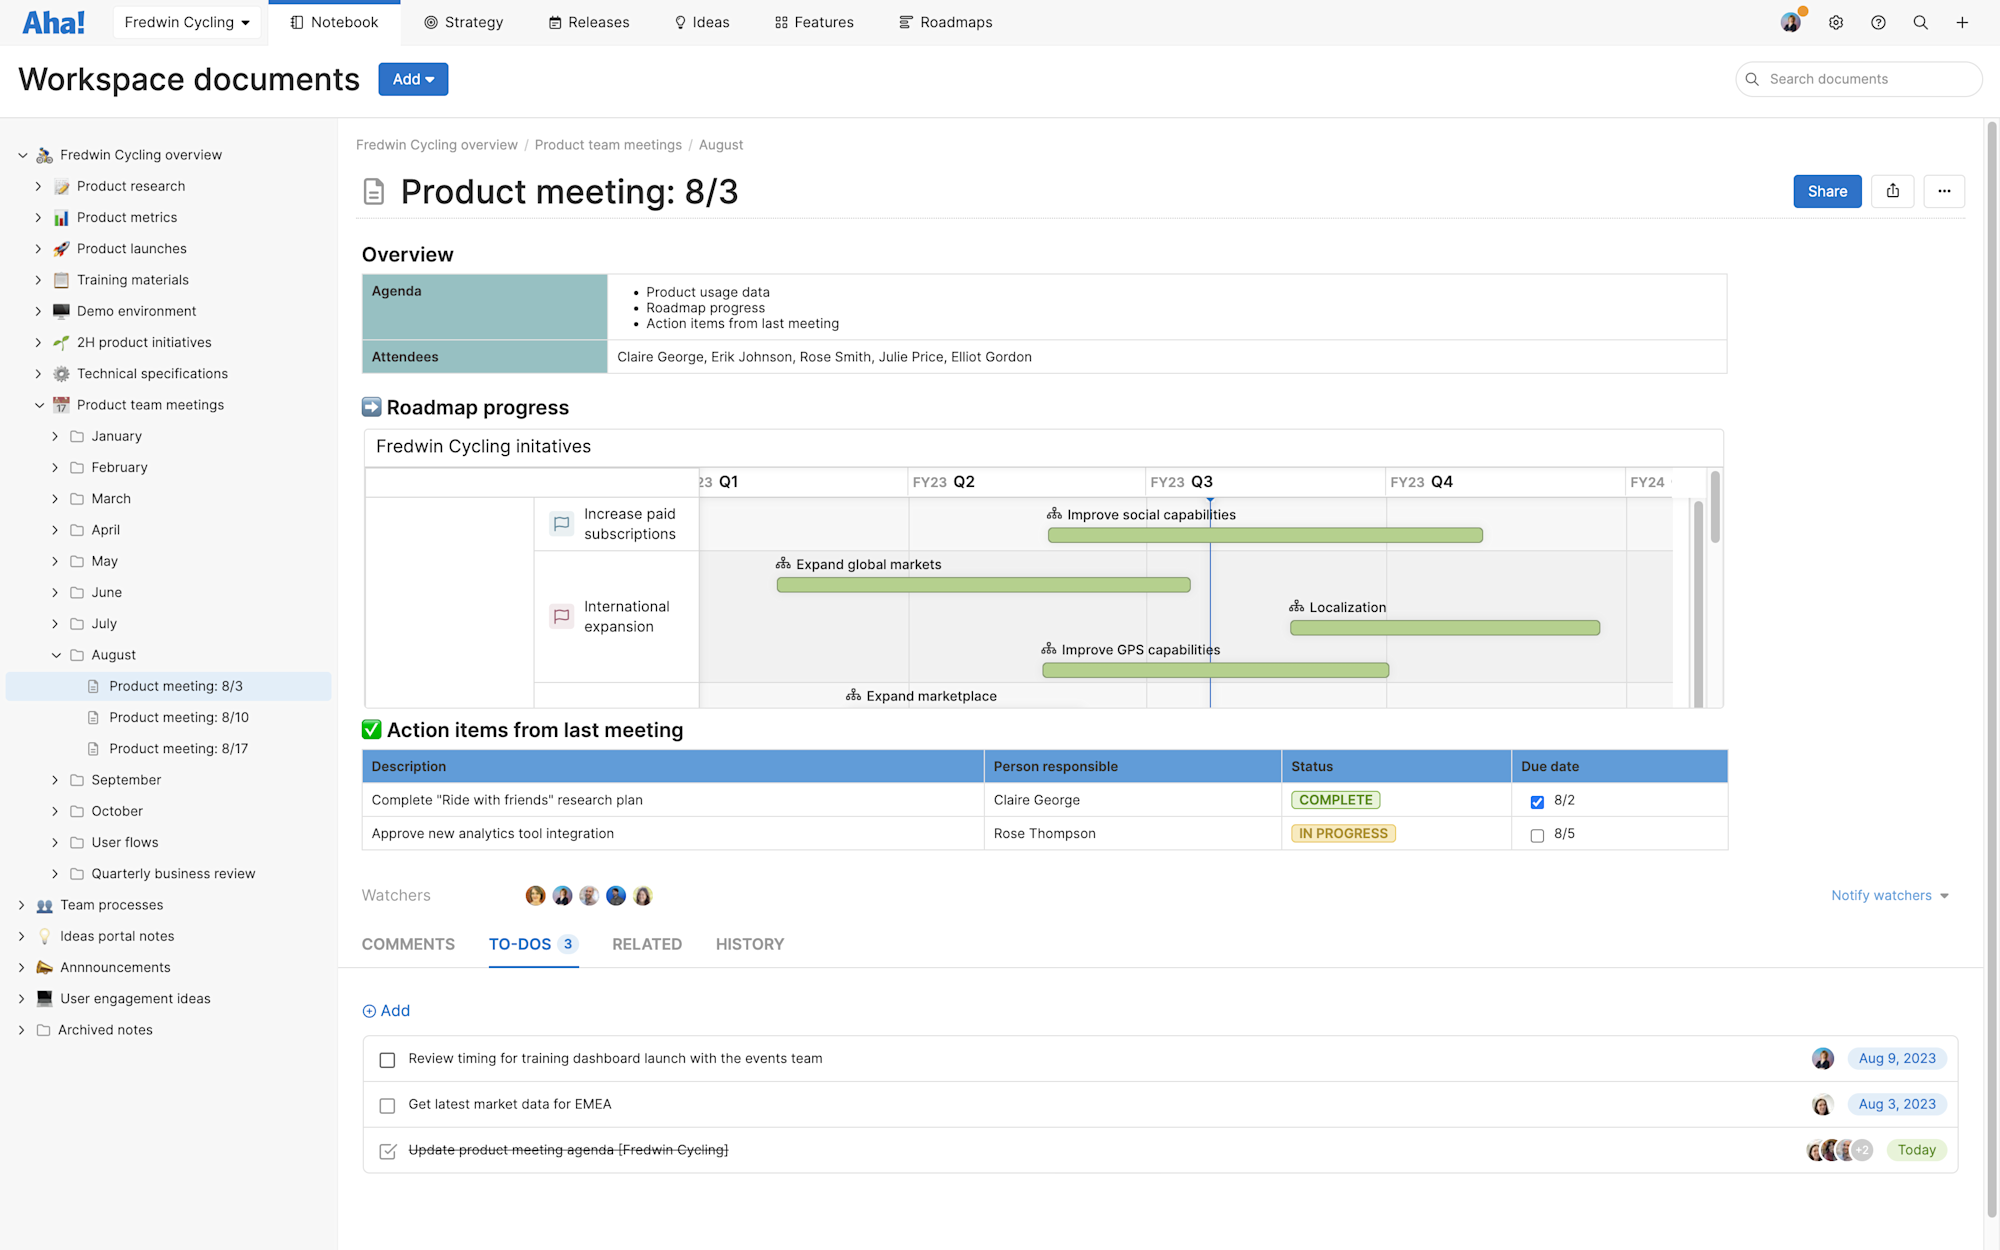Image resolution: width=2000 pixels, height=1250 pixels.
Task: Click the help question mark icon
Action: point(1878,22)
